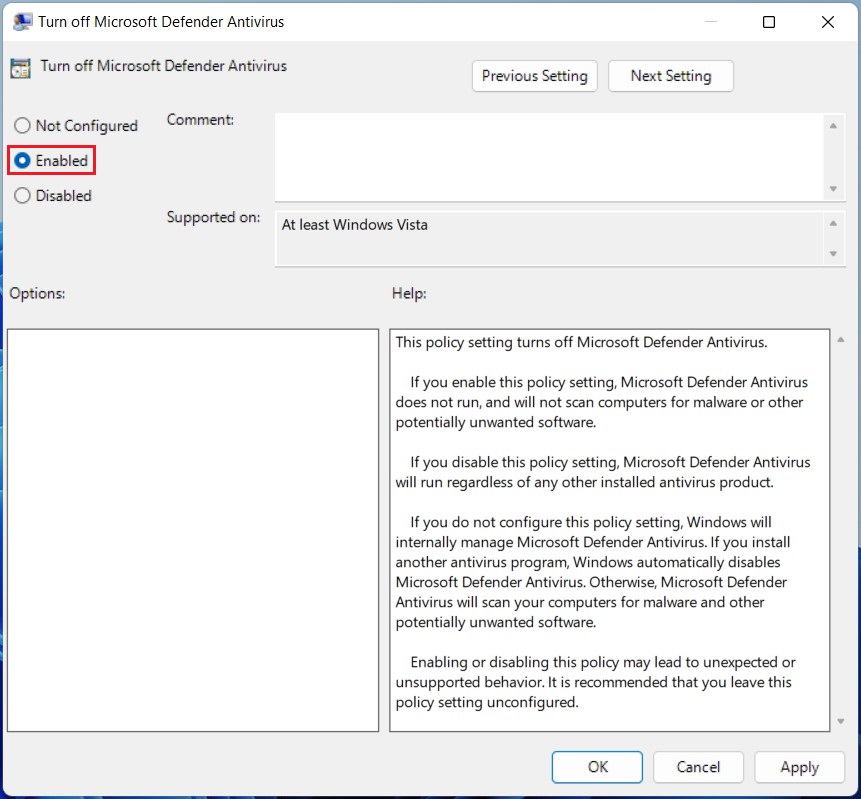Viewport: 861px width, 799px height.
Task: Select the Not Configured radio button
Action: pos(76,126)
